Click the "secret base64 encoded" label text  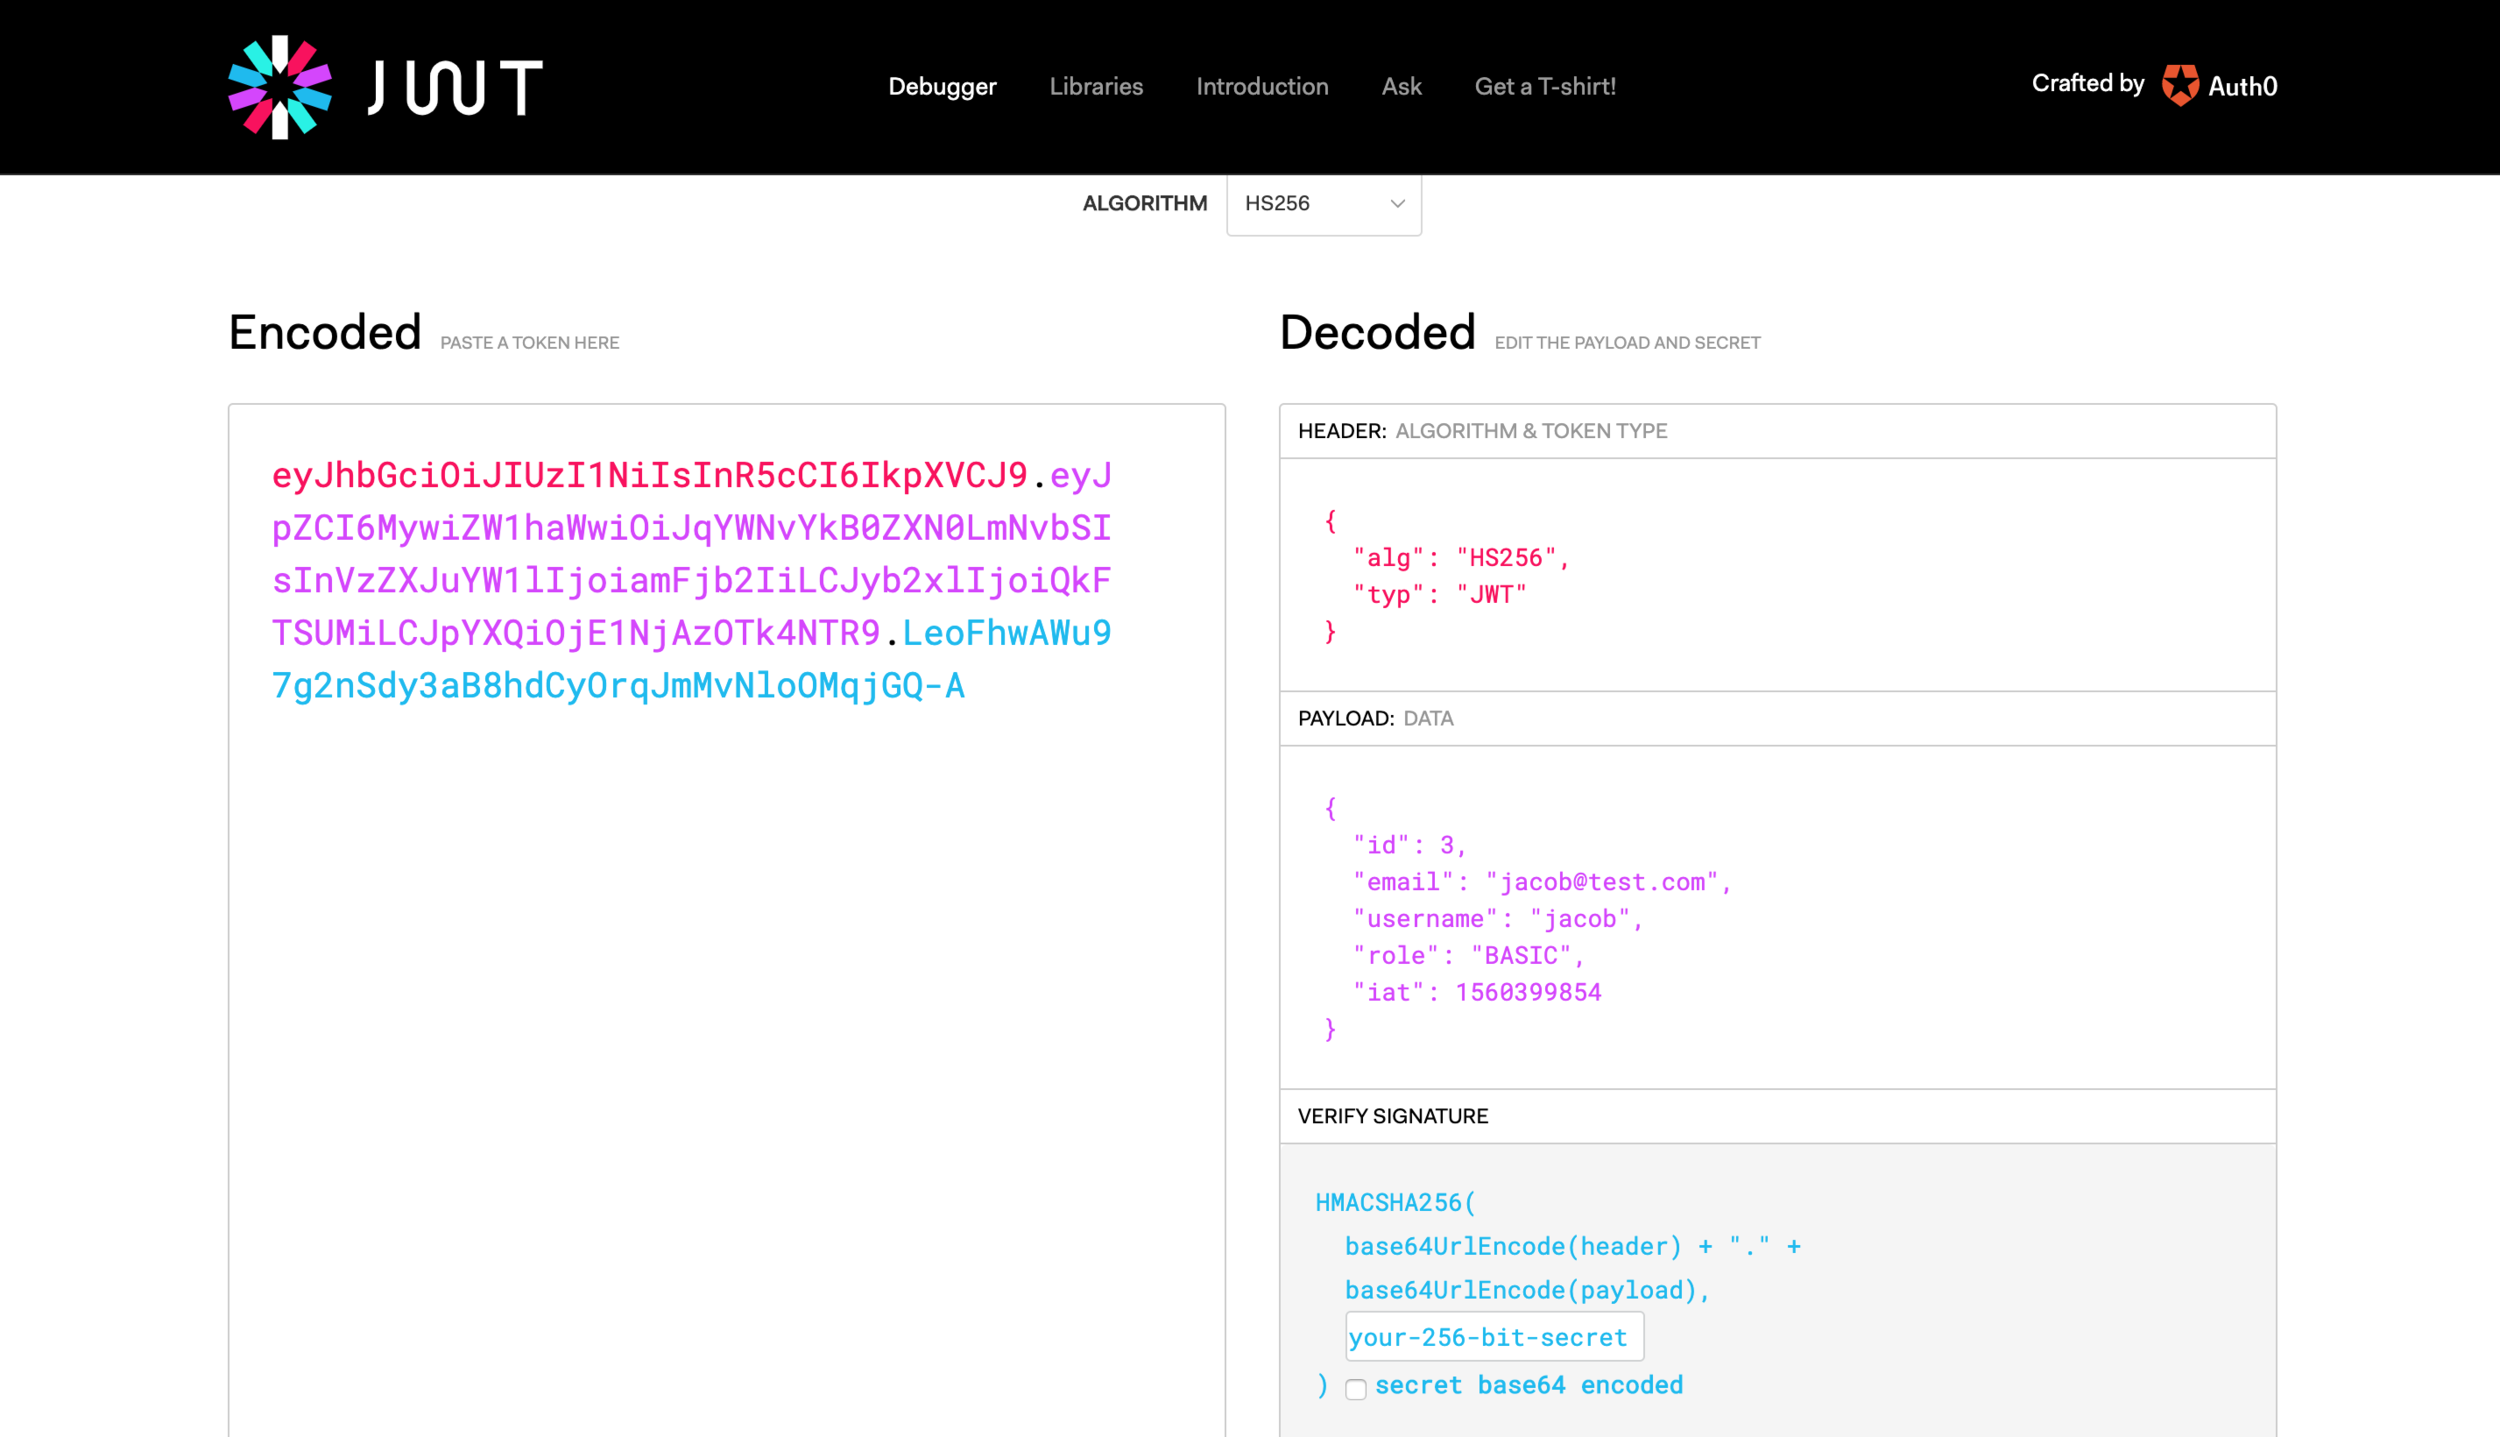[x=1528, y=1385]
